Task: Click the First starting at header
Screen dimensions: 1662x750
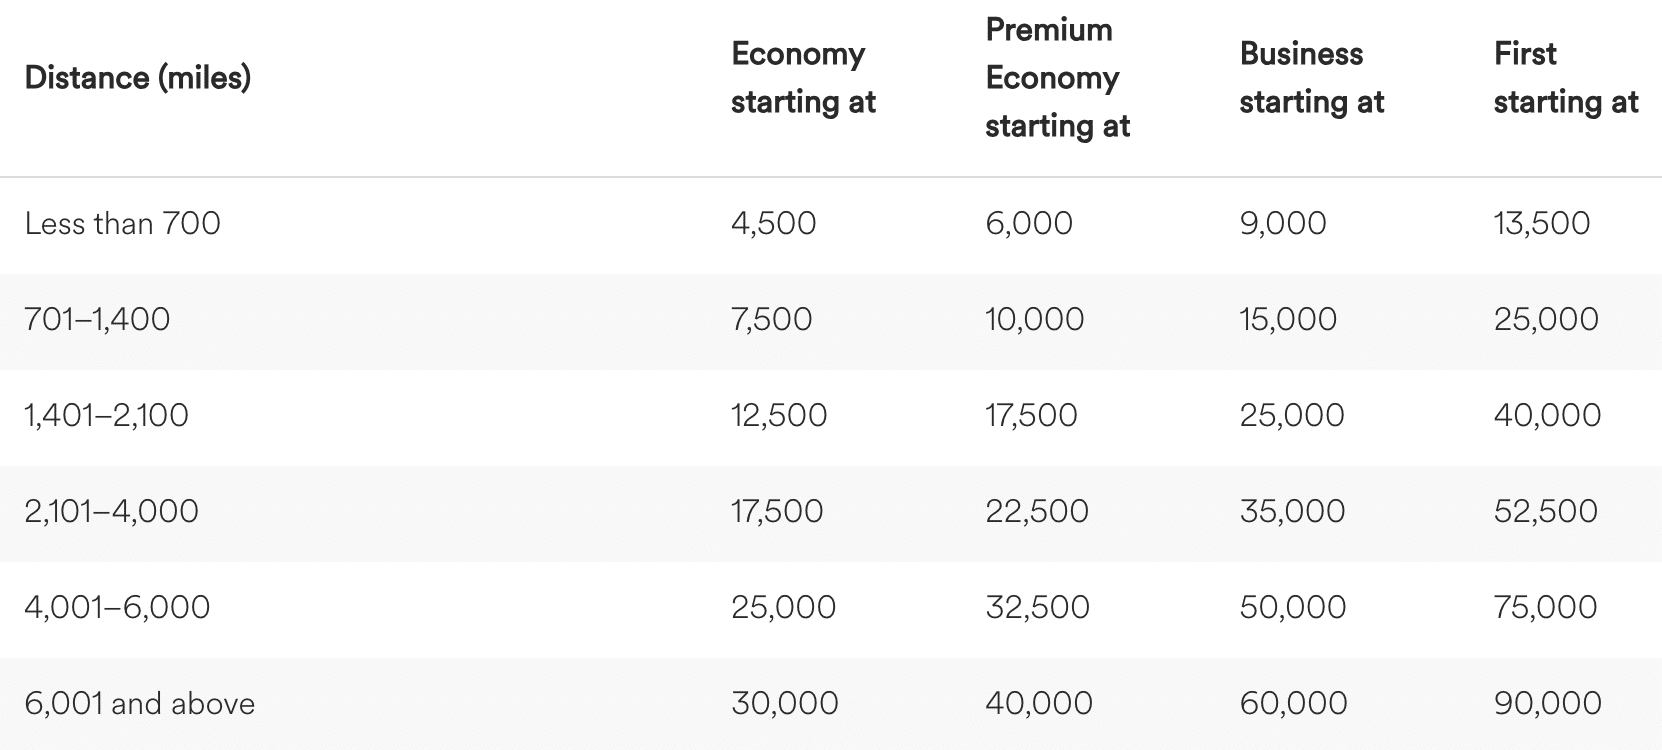Action: 1565,78
